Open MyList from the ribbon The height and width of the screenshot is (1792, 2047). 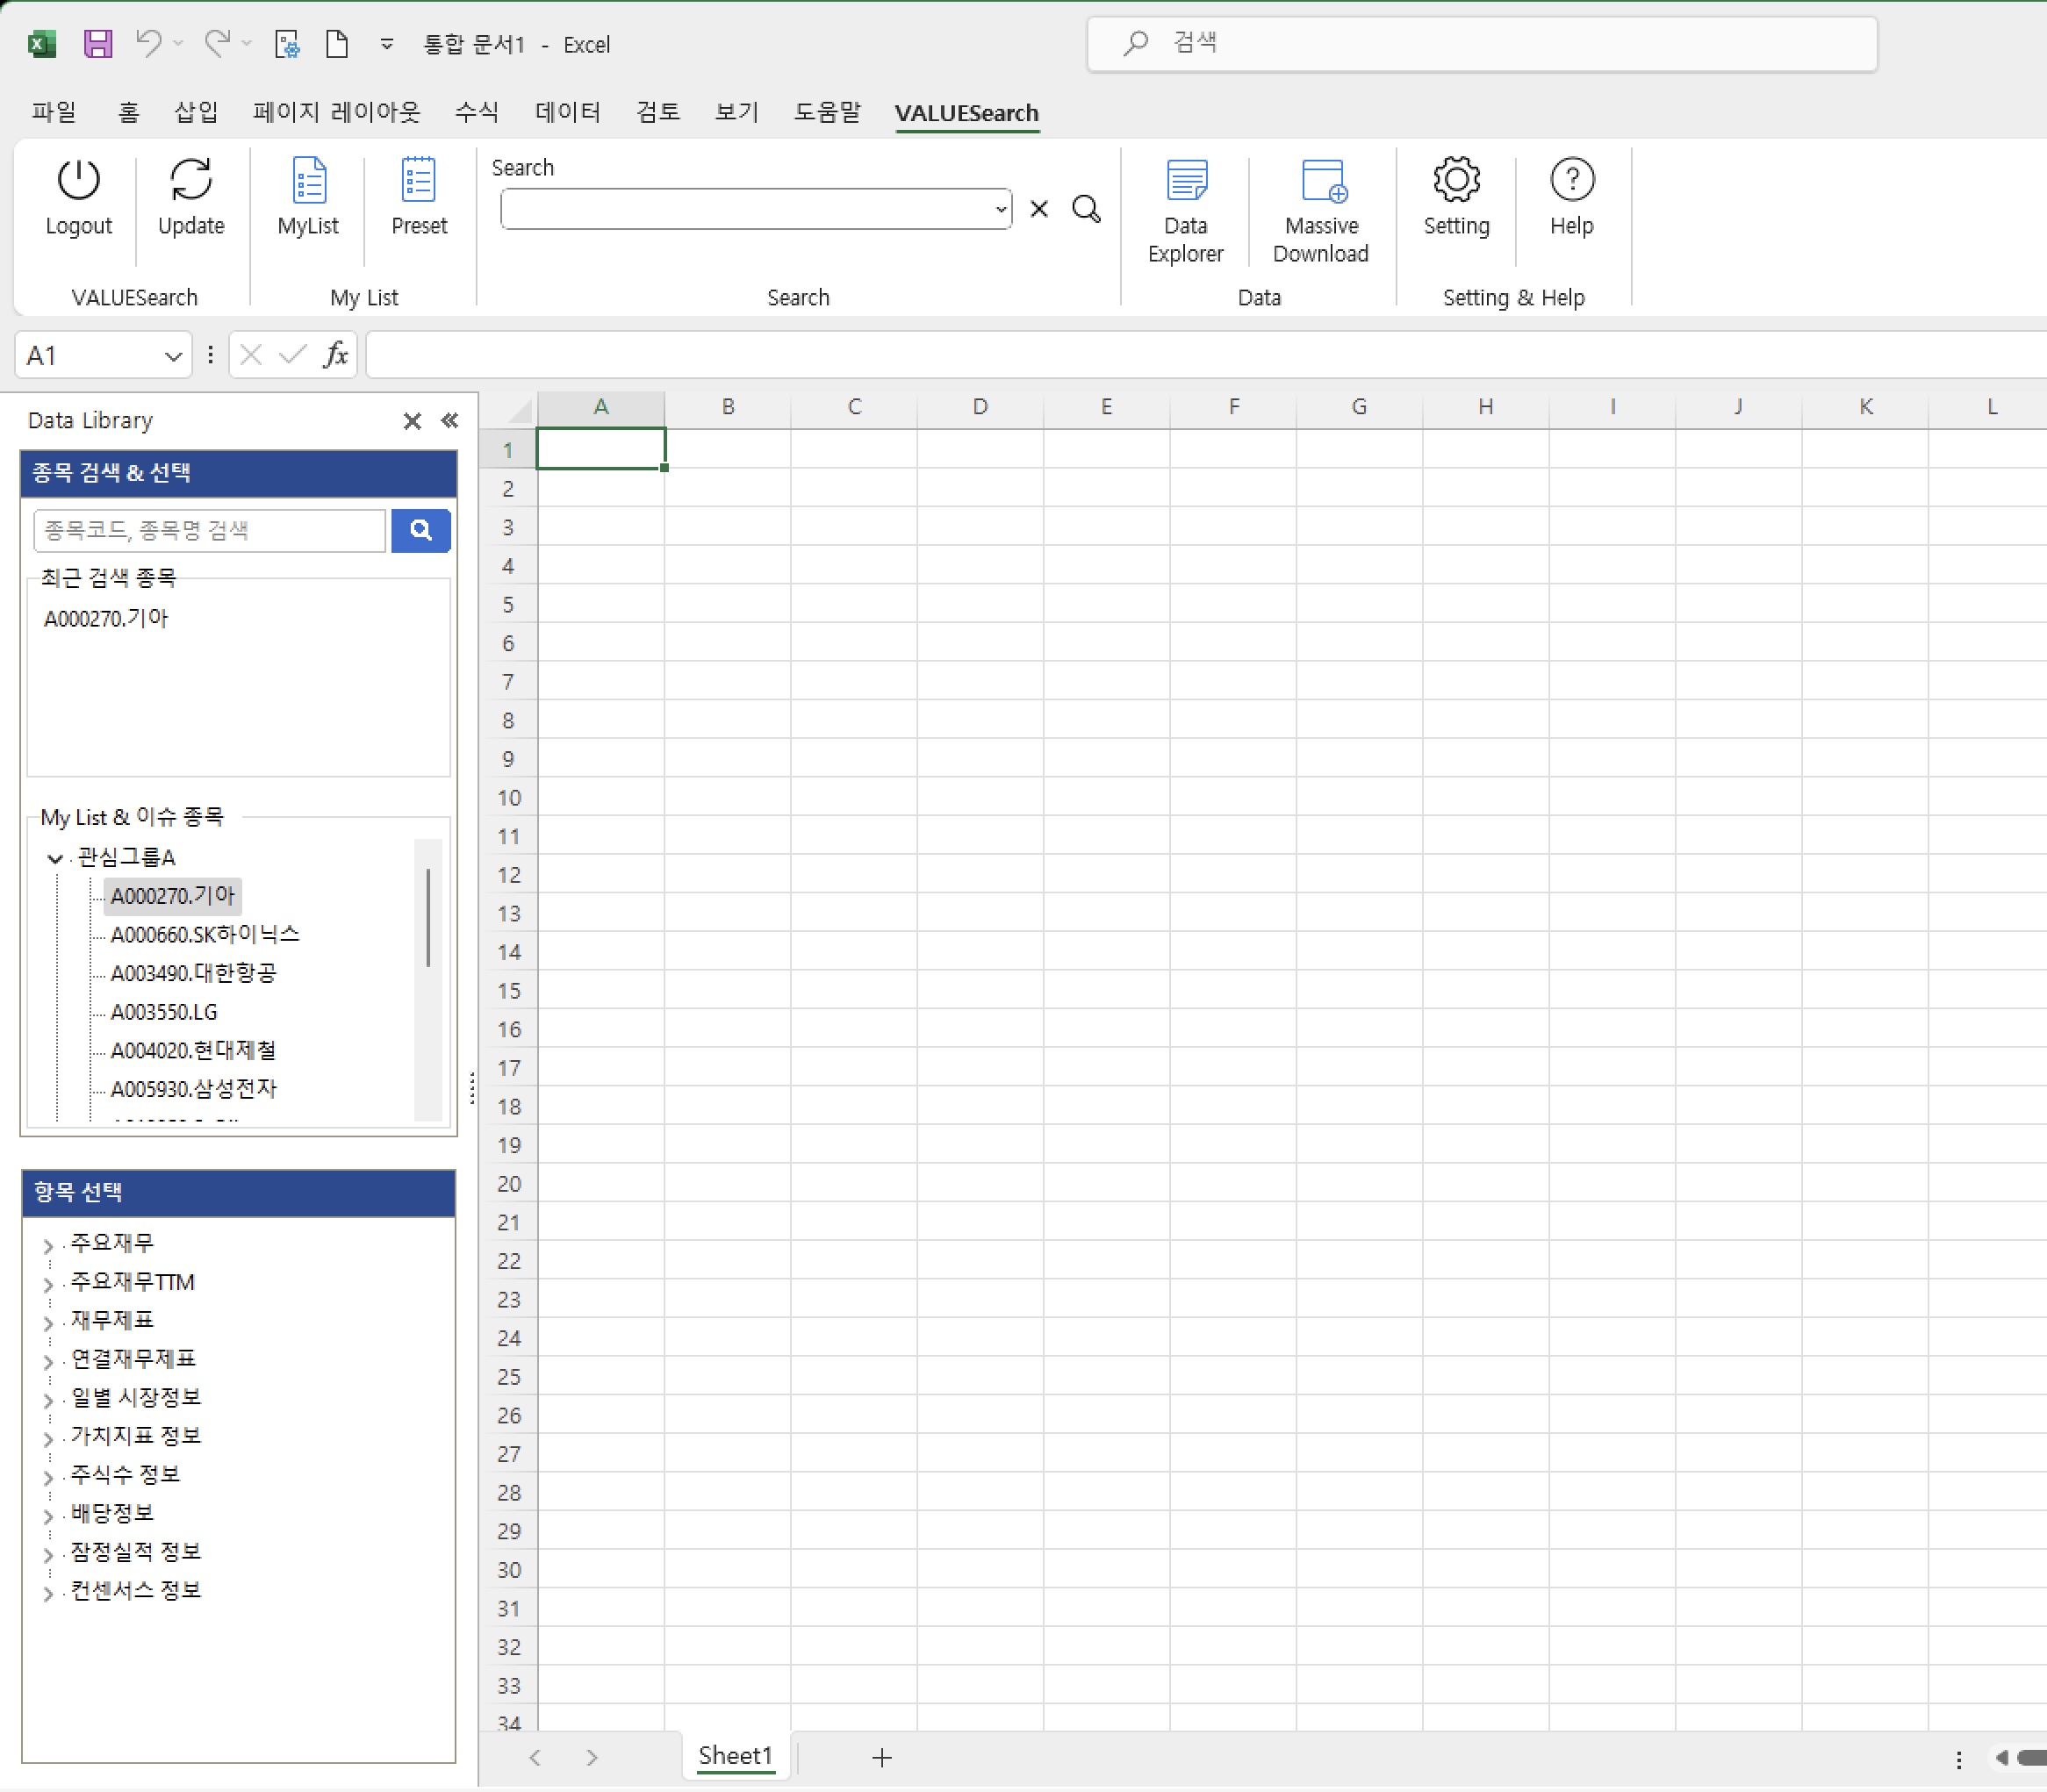[308, 198]
